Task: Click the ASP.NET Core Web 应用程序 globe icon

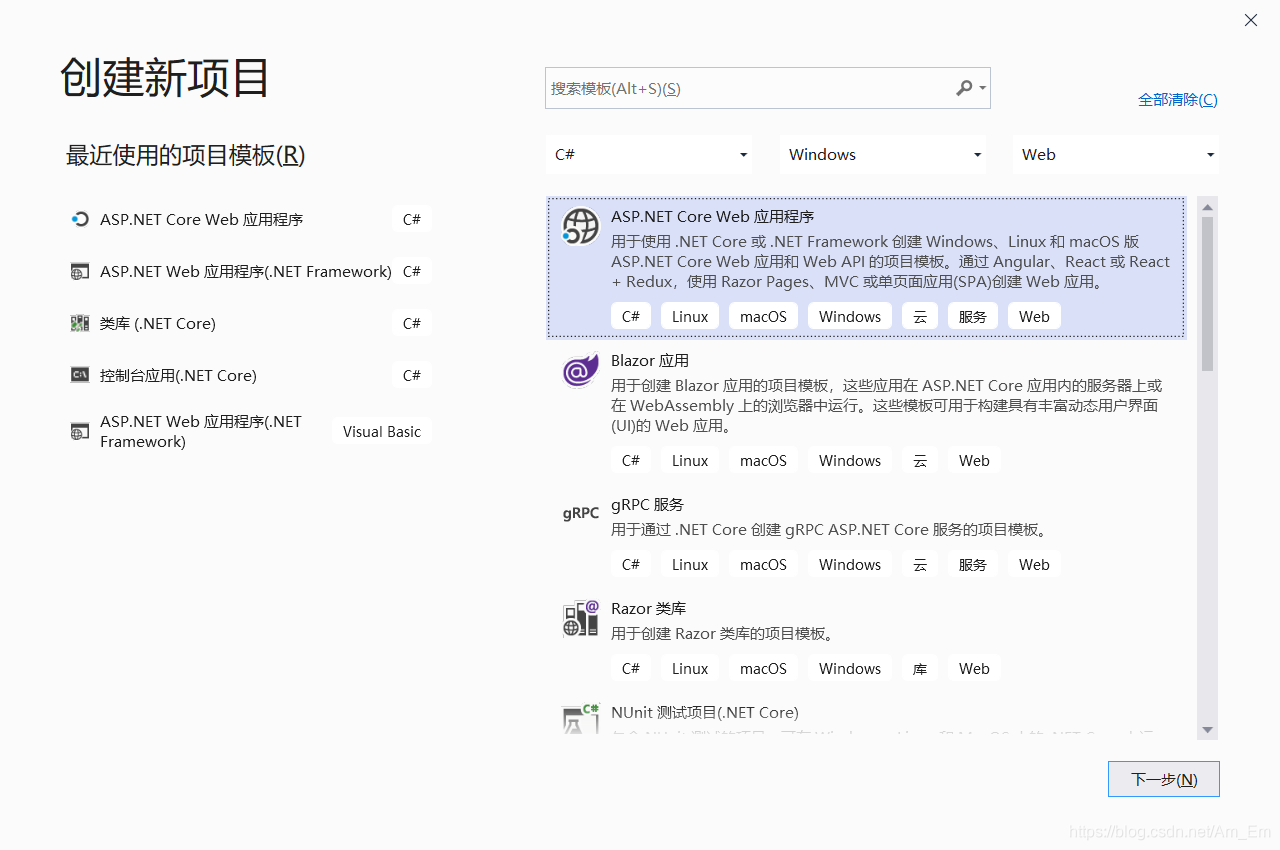Action: (580, 227)
